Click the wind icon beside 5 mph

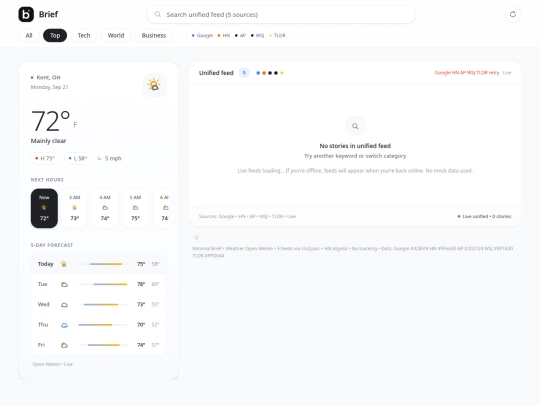[100, 158]
